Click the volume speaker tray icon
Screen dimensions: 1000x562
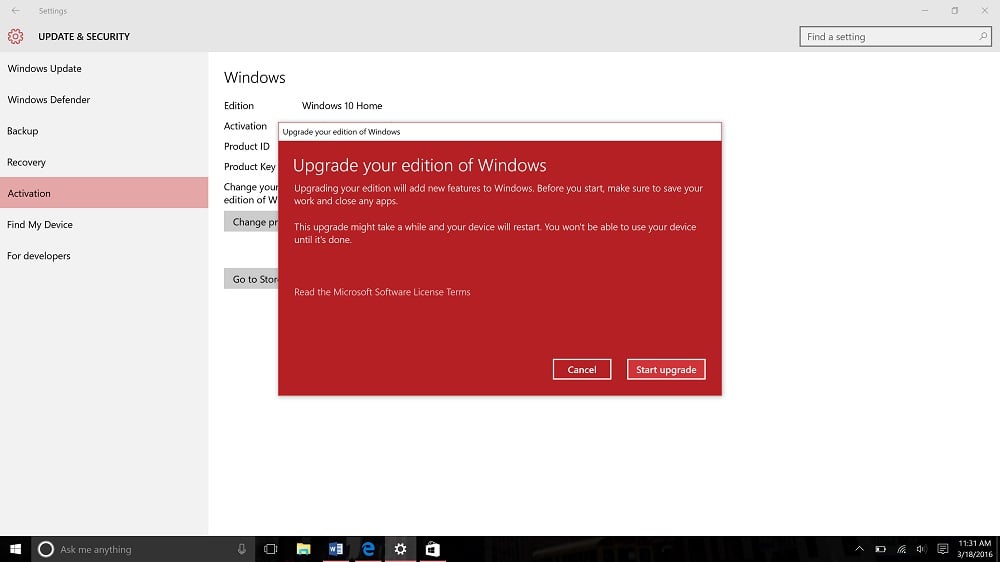921,549
